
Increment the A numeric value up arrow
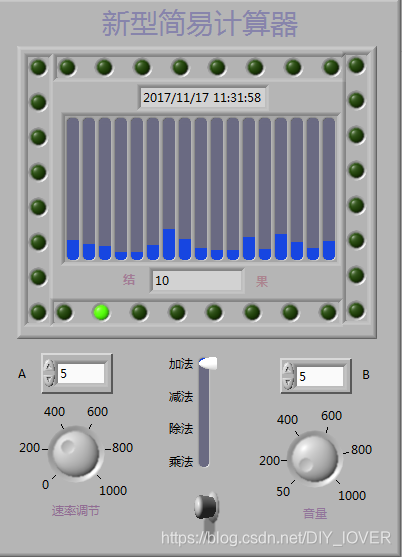point(49,366)
